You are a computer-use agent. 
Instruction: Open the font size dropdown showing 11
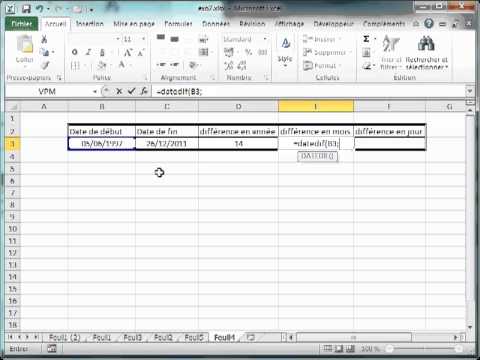144,39
